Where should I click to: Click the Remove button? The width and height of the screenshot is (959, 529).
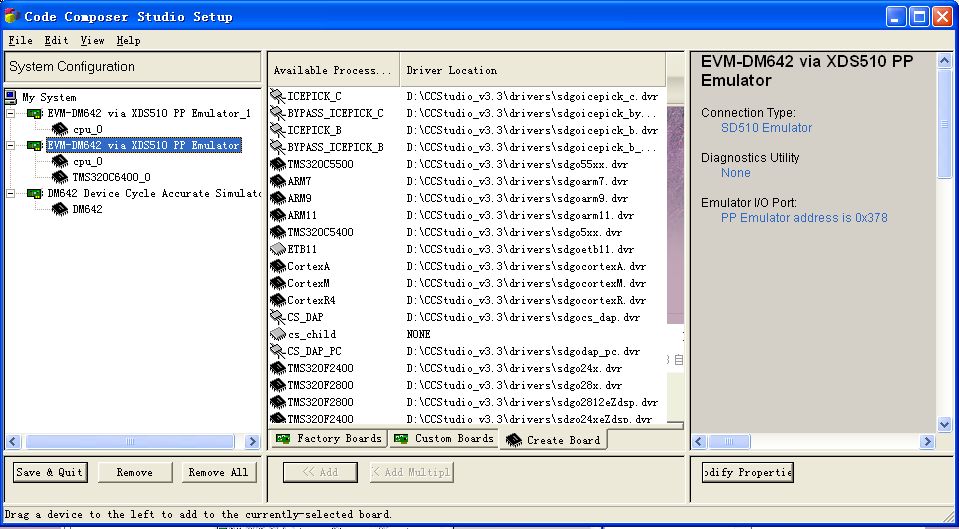pos(135,472)
